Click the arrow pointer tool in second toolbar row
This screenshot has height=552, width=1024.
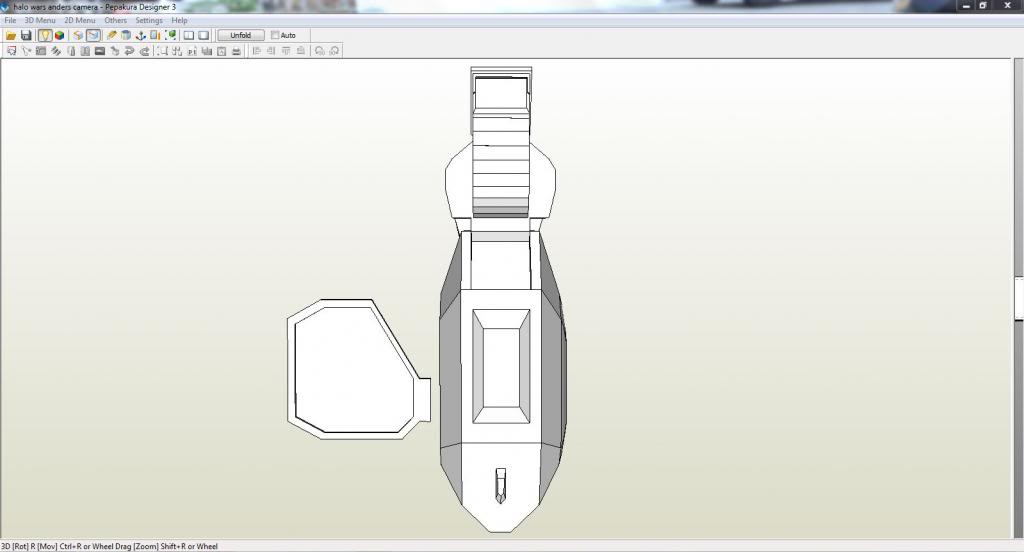pos(26,51)
